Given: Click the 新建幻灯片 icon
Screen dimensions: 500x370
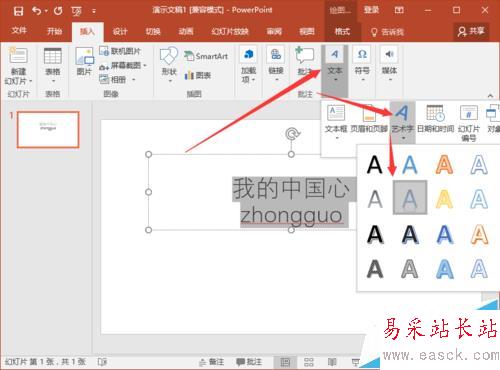Looking at the screenshot, I should (18, 56).
